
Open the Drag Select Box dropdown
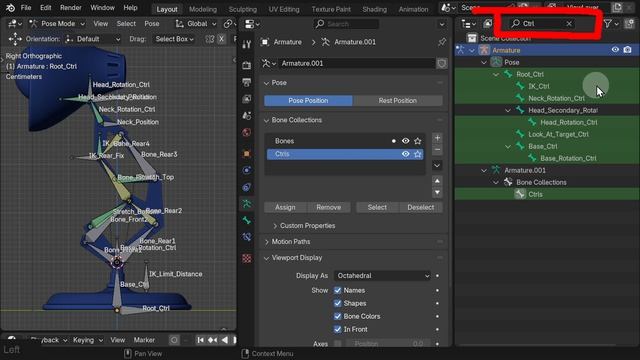pyautogui.click(x=174, y=39)
